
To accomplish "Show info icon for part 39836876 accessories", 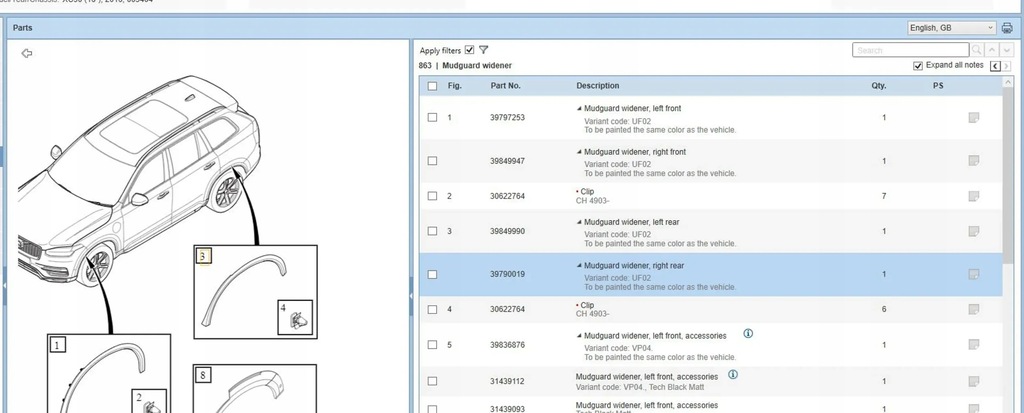I will tap(748, 333).
